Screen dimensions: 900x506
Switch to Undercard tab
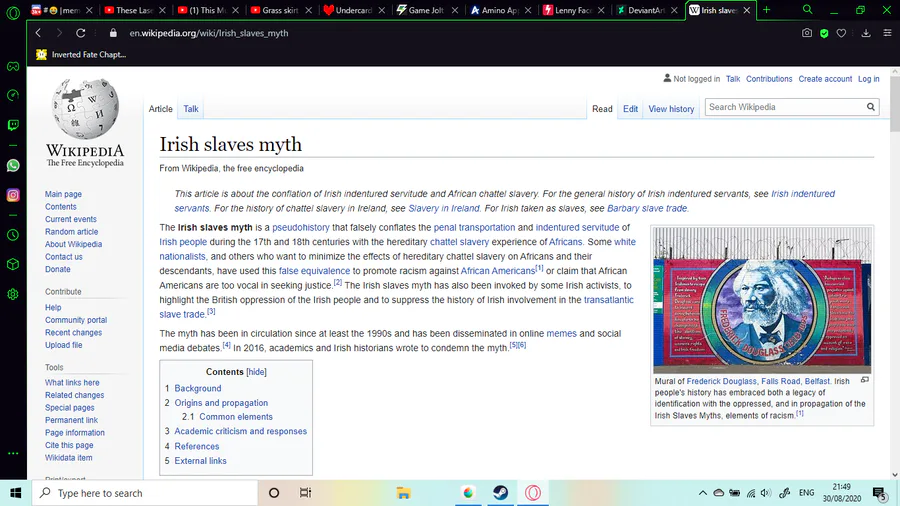pyautogui.click(x=354, y=10)
